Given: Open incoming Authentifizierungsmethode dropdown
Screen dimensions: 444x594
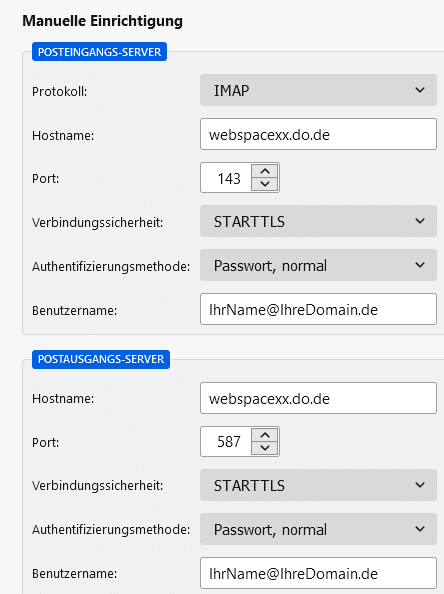Looking at the screenshot, I should point(318,265).
